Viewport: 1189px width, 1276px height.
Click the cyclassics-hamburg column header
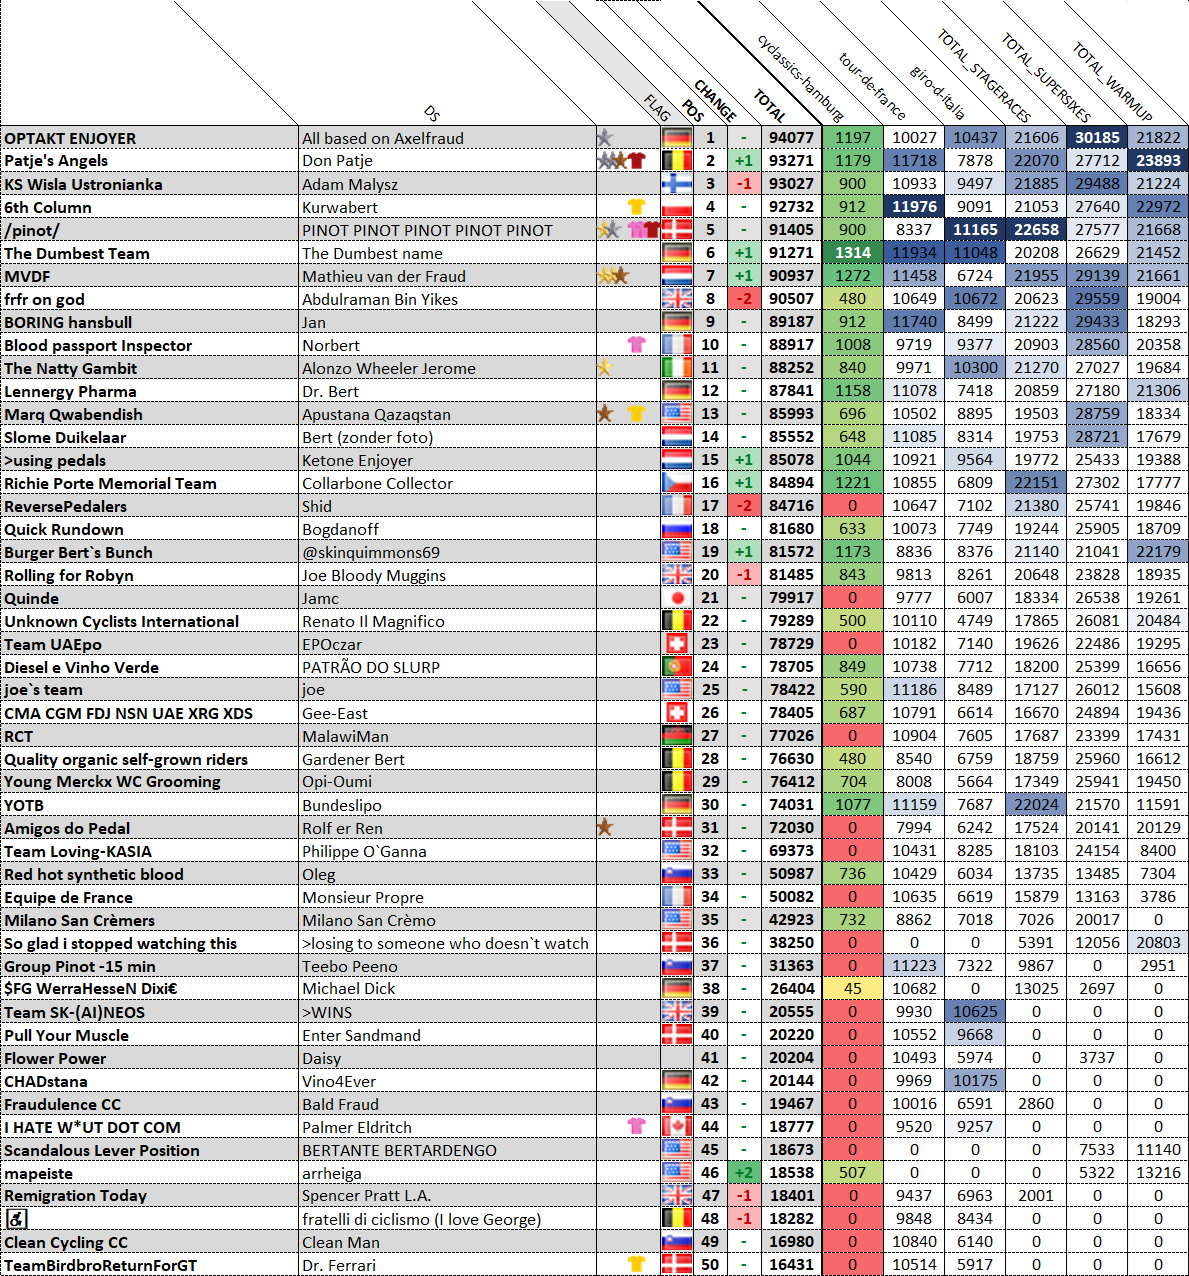[x=800, y=77]
